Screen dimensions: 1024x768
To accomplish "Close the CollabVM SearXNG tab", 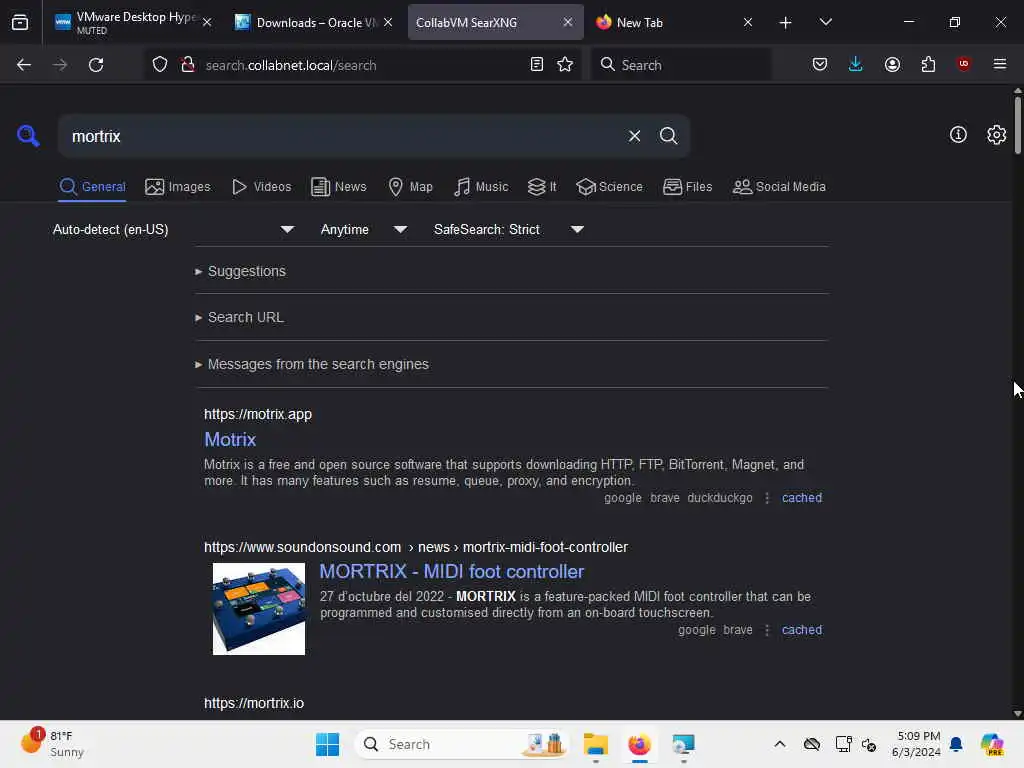I will click(x=568, y=22).
